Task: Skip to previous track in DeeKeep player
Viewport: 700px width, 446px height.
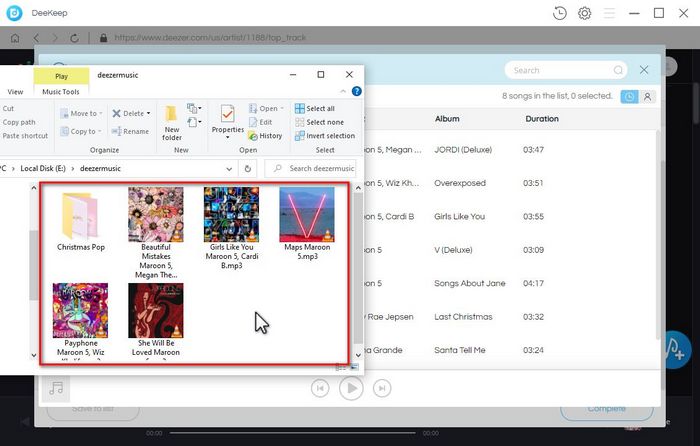Action: point(320,388)
